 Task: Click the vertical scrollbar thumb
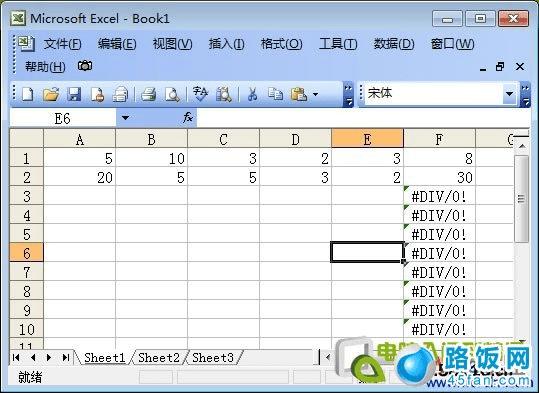pos(522,199)
